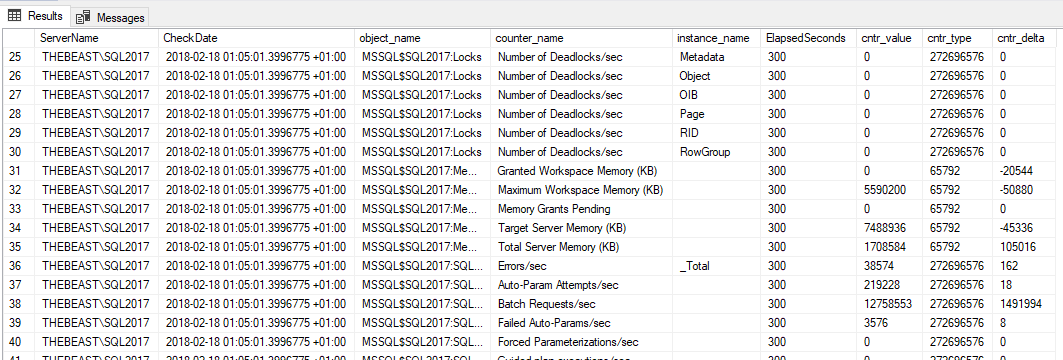1063x360 pixels.
Task: Click the 'Auto-Param Attempts/sec' cell
Action: (582, 285)
